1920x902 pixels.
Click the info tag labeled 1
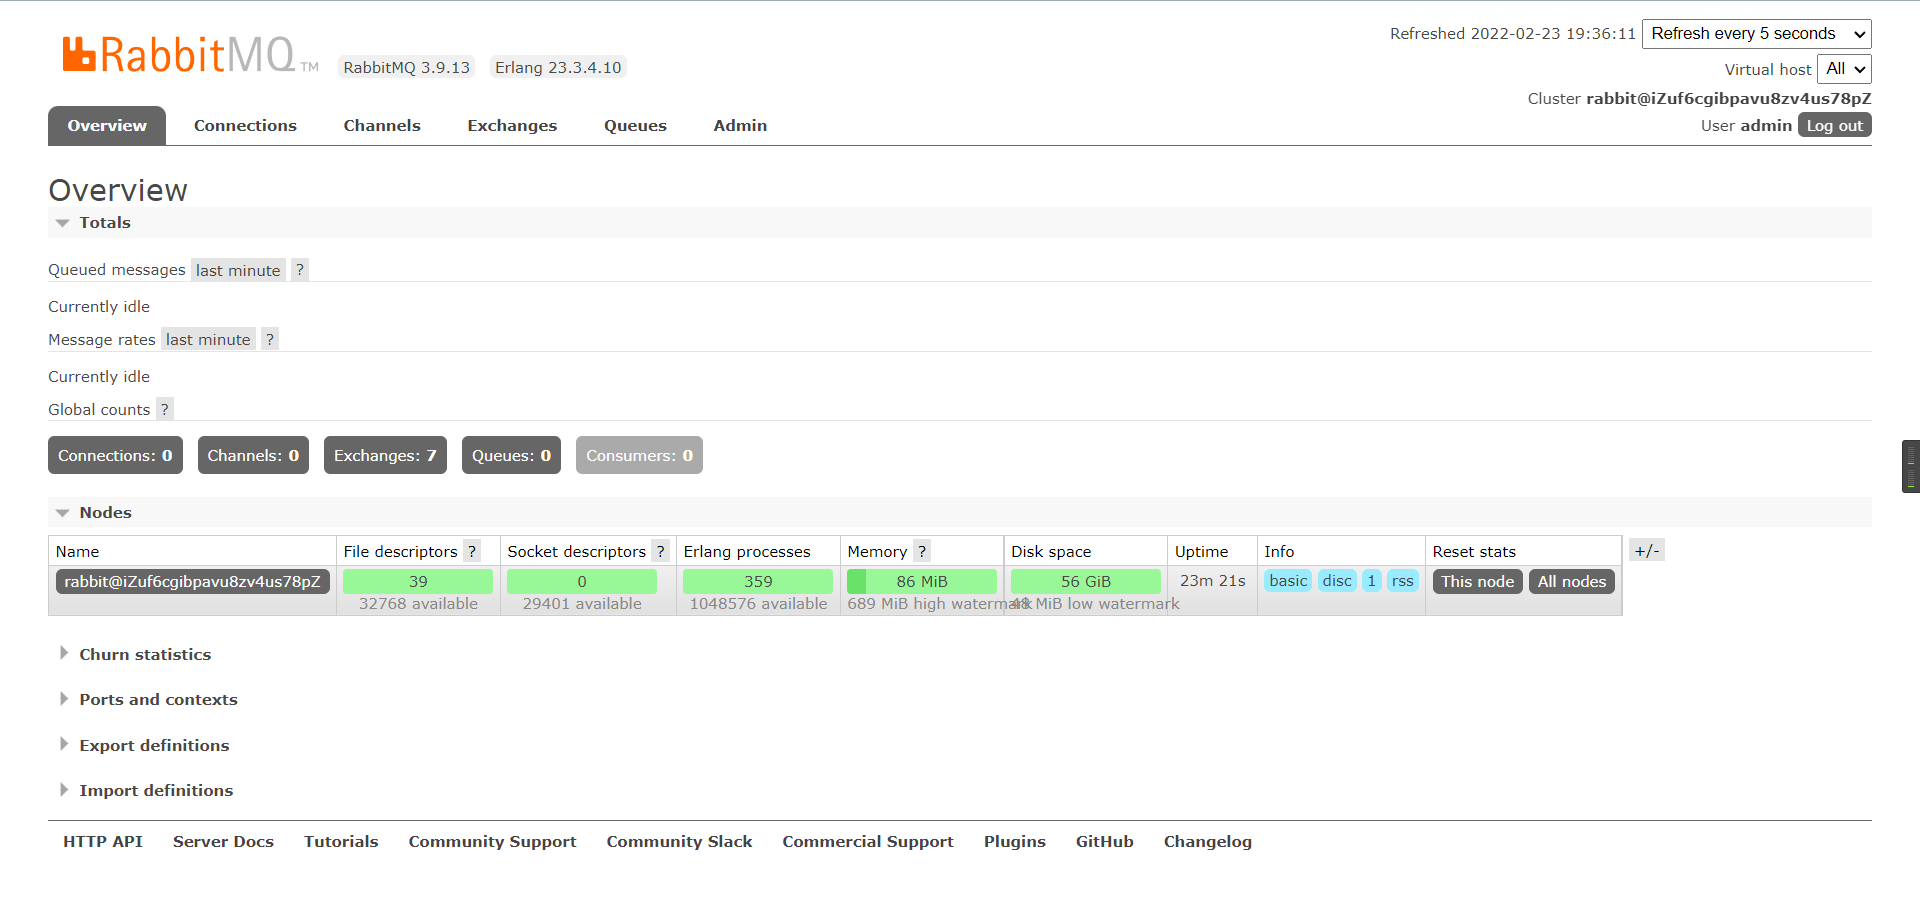(x=1371, y=581)
